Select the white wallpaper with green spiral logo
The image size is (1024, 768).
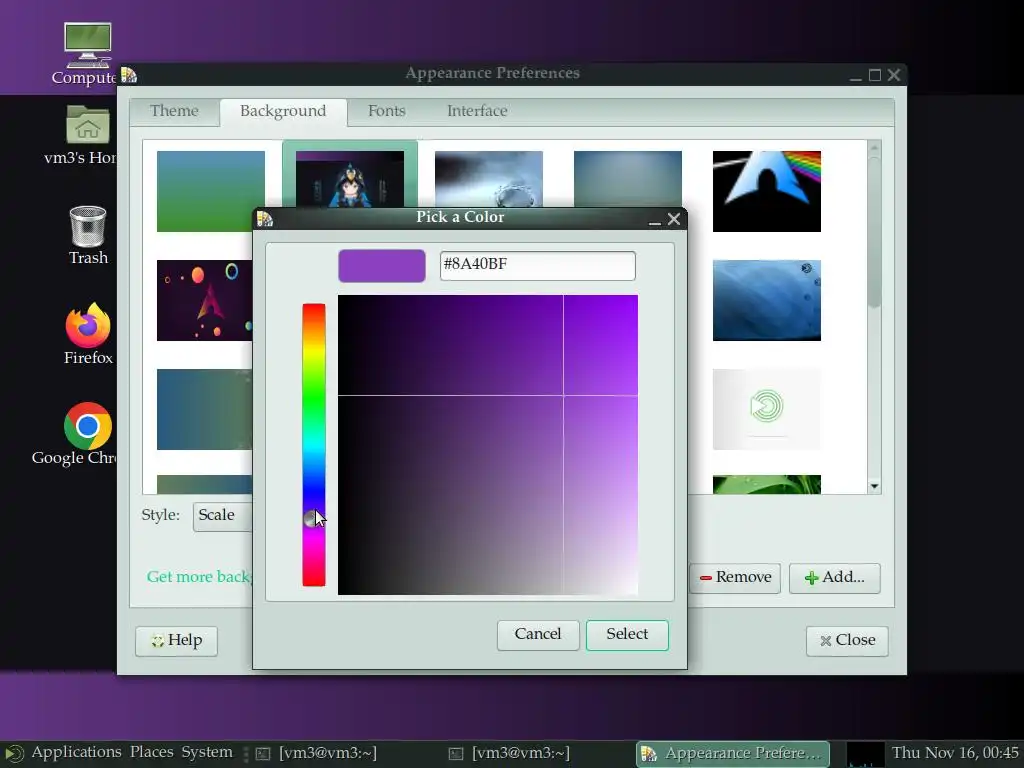point(767,409)
